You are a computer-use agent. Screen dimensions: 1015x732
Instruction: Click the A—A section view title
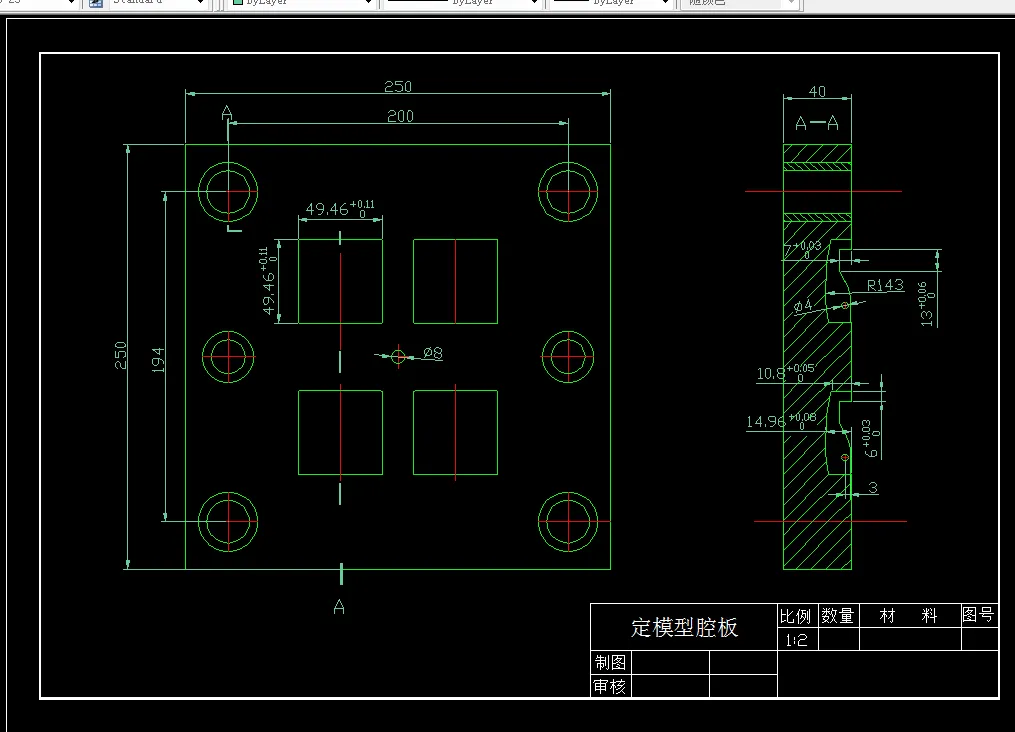coord(816,123)
